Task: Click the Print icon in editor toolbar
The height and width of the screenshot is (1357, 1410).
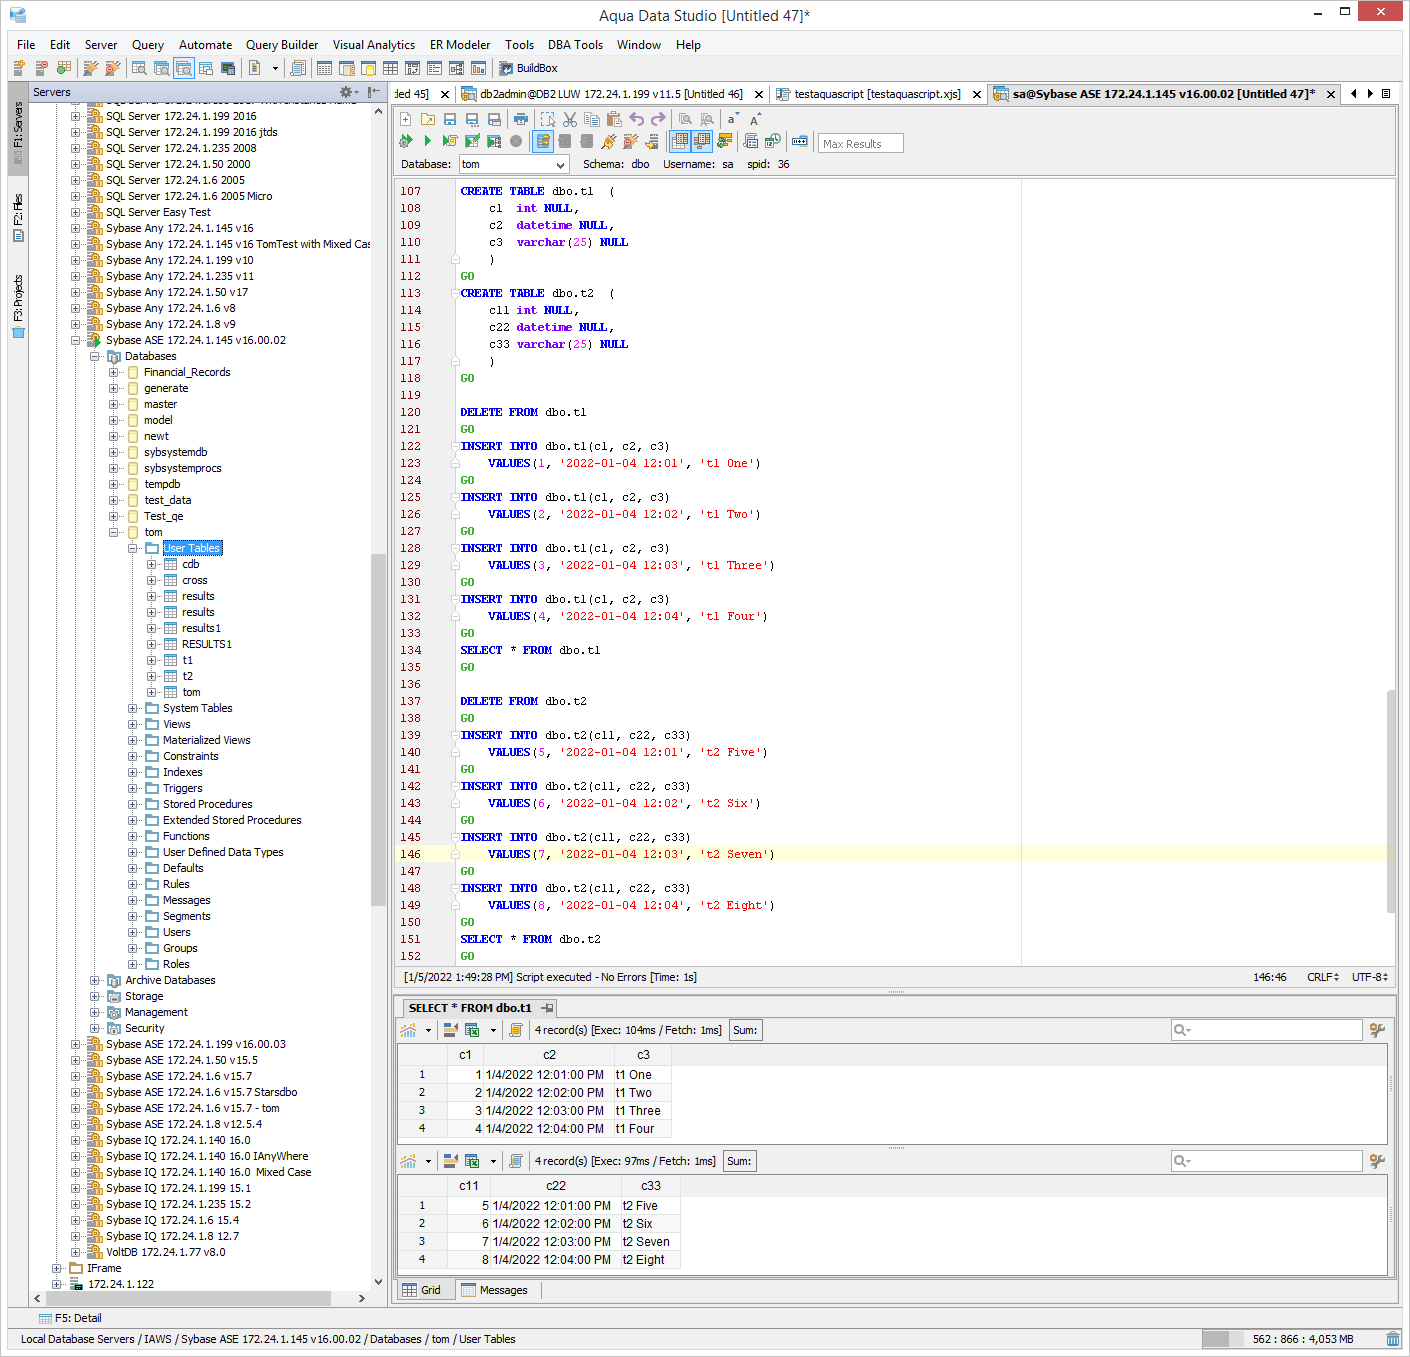Action: (520, 119)
